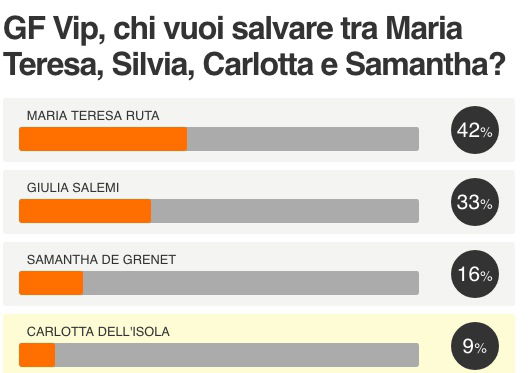This screenshot has width=529, height=373.
Task: Click the 16% result badge
Action: 475,274
